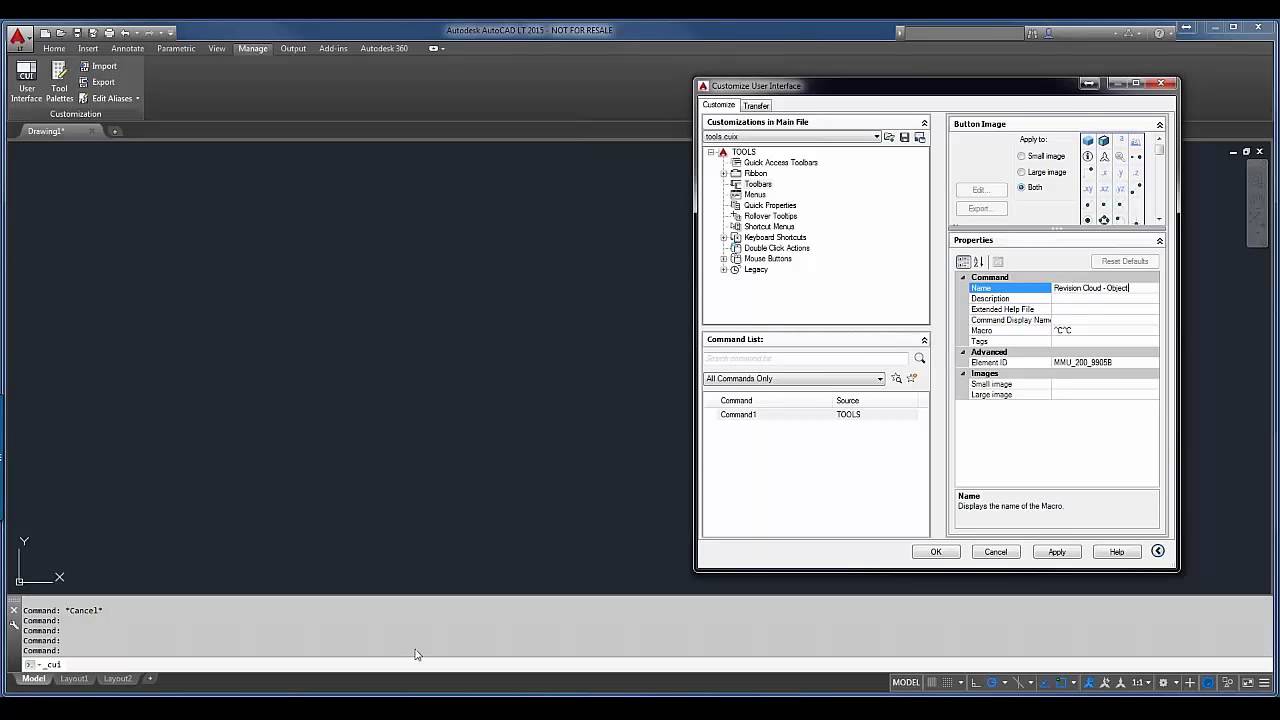This screenshot has height=720, width=1280.
Task: Open status bar customization menu icon
Action: [1265, 682]
